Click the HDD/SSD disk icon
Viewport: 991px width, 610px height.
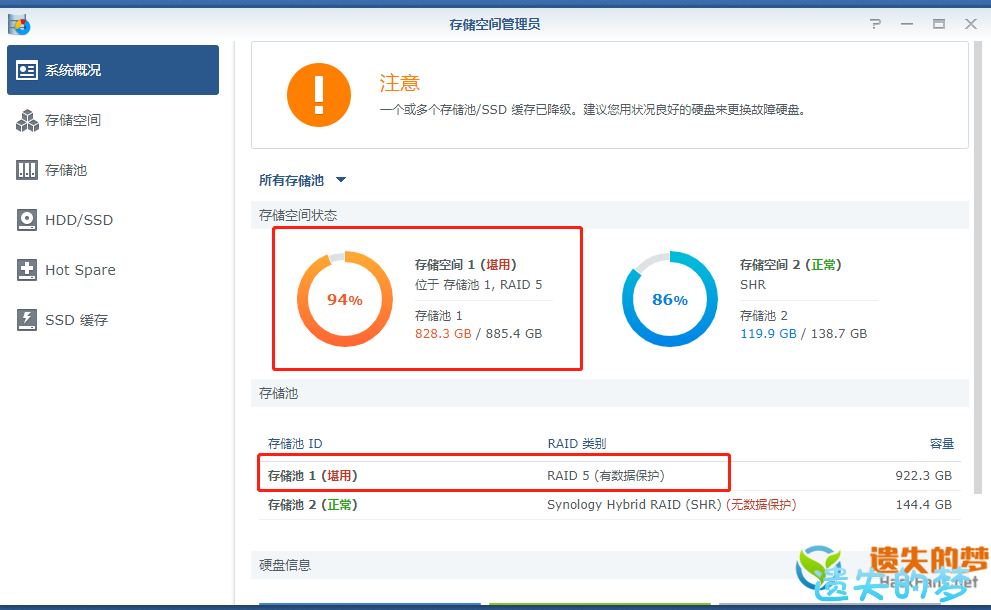click(x=27, y=220)
